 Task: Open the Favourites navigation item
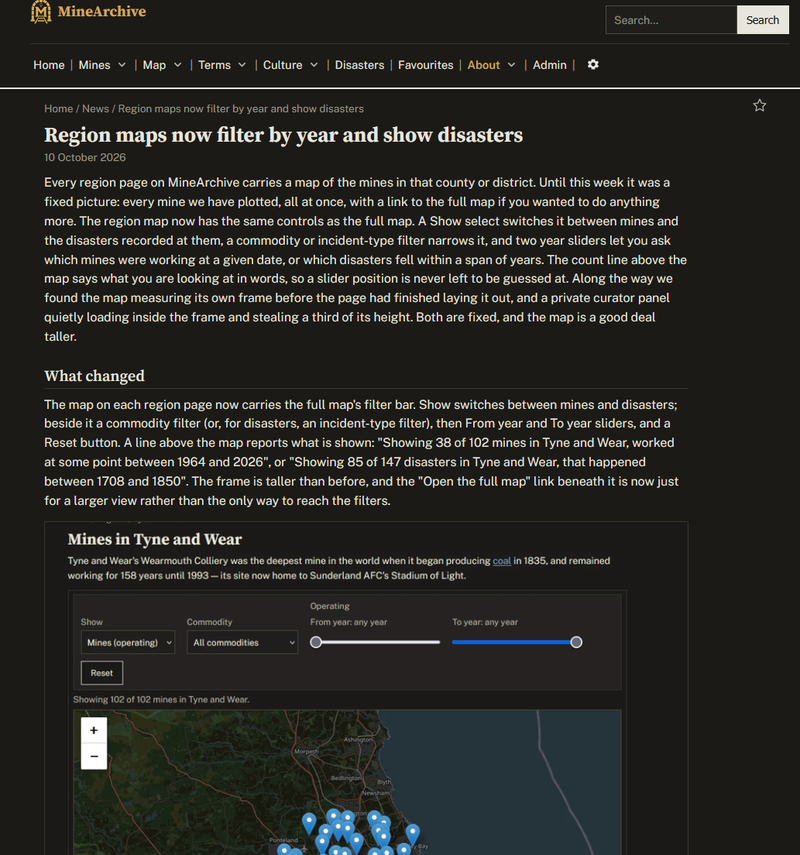point(425,65)
